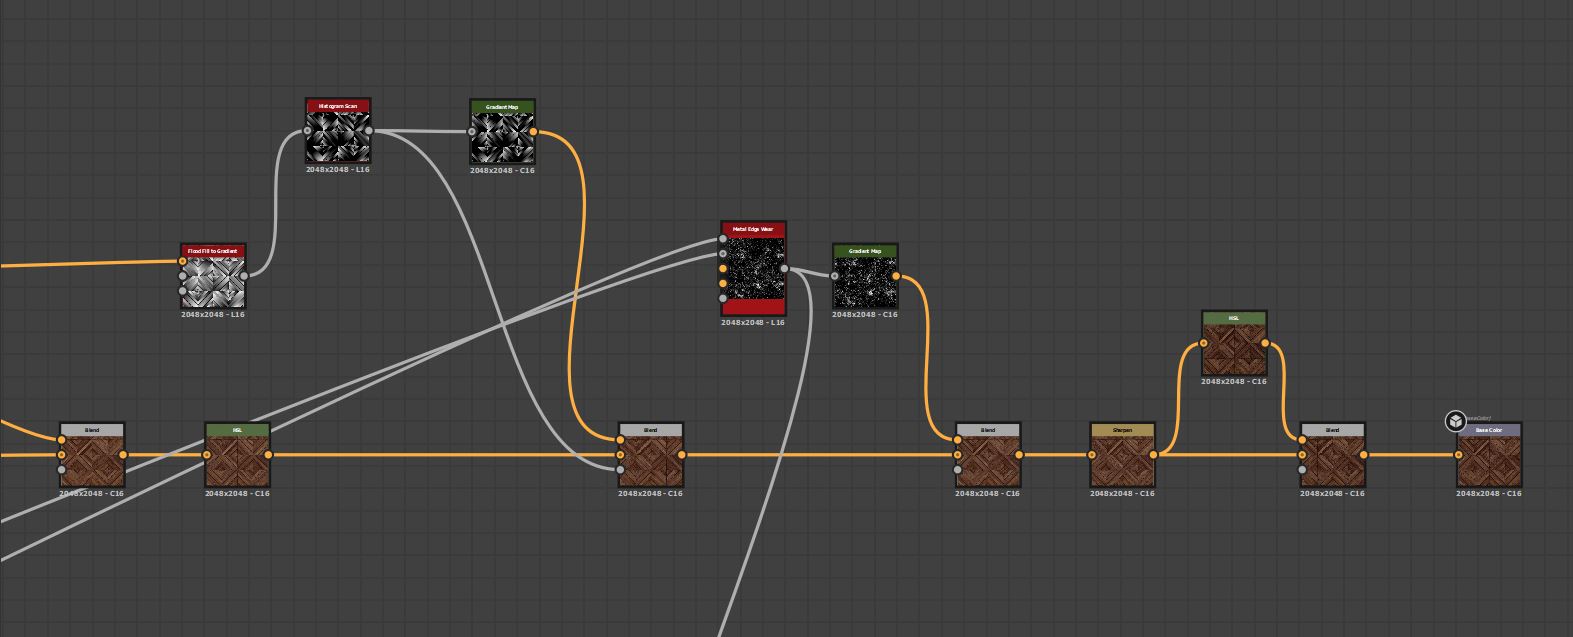Viewport: 1573px width, 637px height.
Task: Click the topmost input connector of Metal Edge Wear
Action: (723, 239)
